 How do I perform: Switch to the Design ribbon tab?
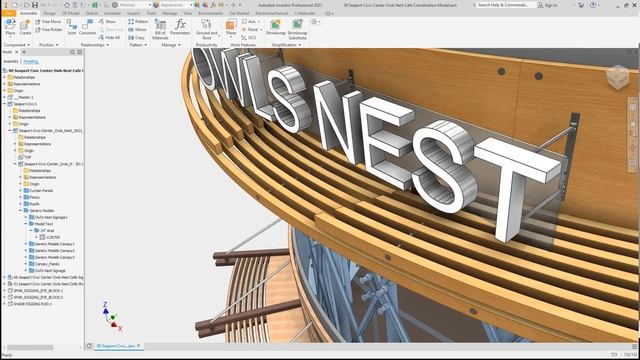50,13
